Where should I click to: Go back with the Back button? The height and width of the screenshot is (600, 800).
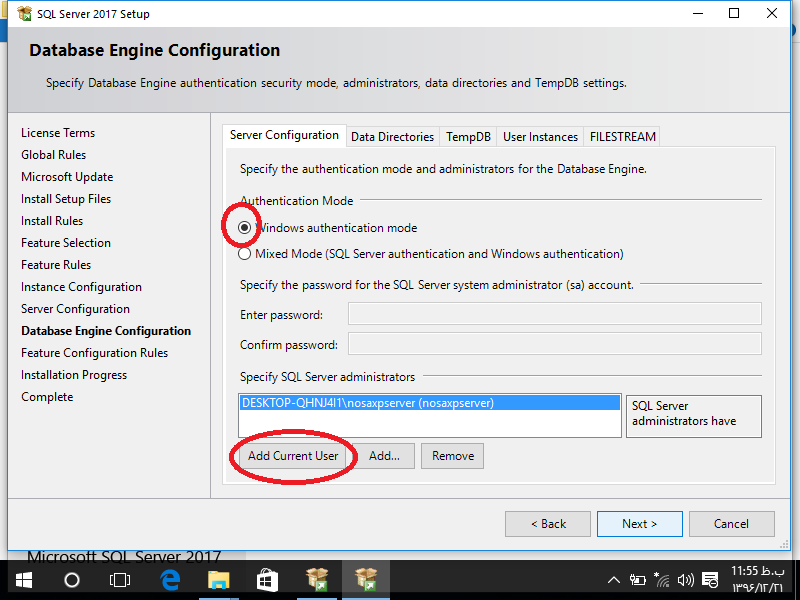pyautogui.click(x=547, y=524)
